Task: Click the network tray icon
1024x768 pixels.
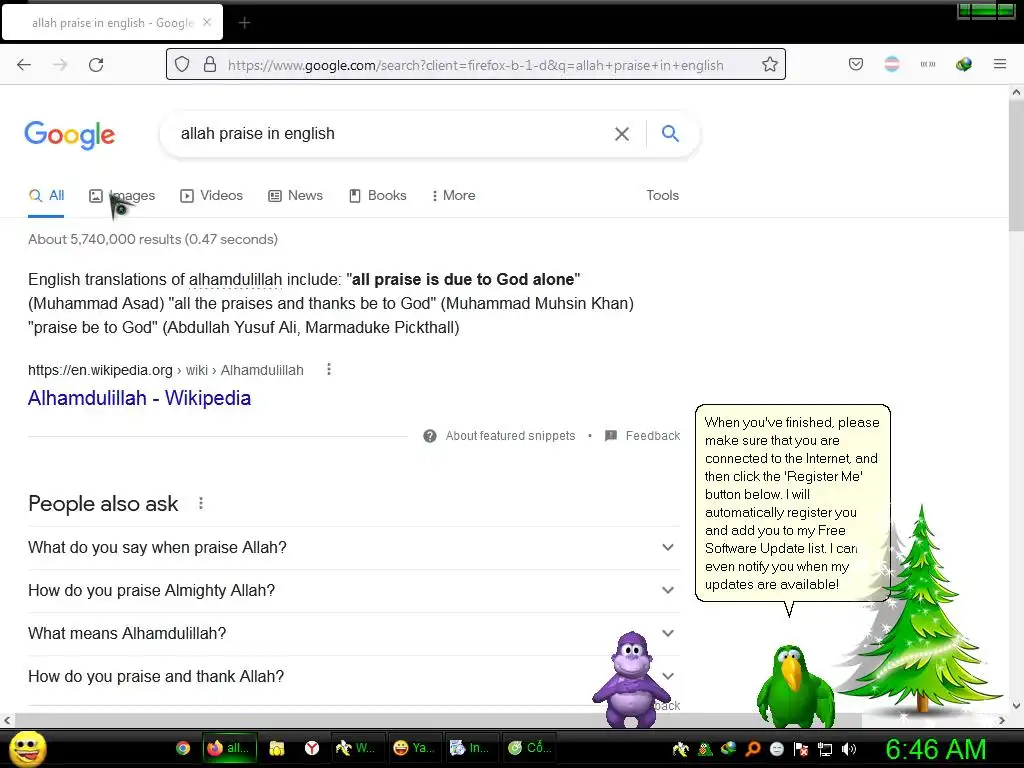Action: pyautogui.click(x=825, y=749)
